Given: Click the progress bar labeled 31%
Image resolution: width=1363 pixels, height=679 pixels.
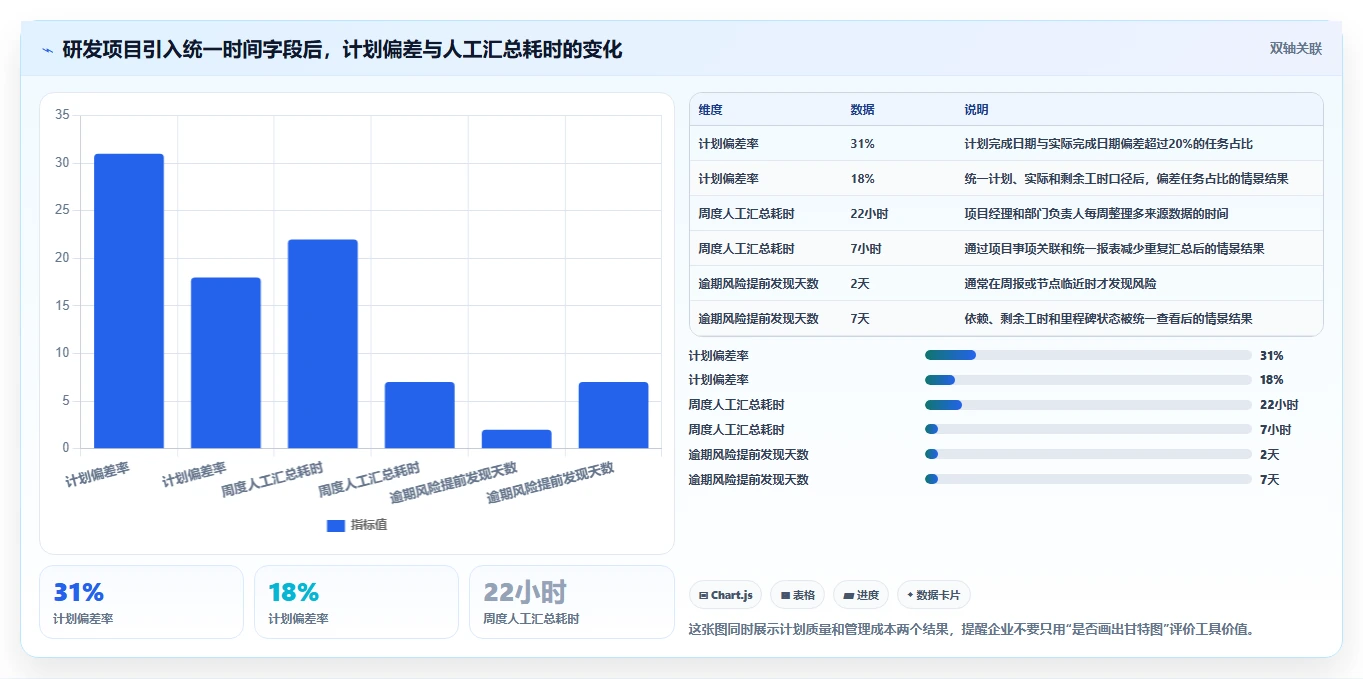Looking at the screenshot, I should tap(1089, 355).
